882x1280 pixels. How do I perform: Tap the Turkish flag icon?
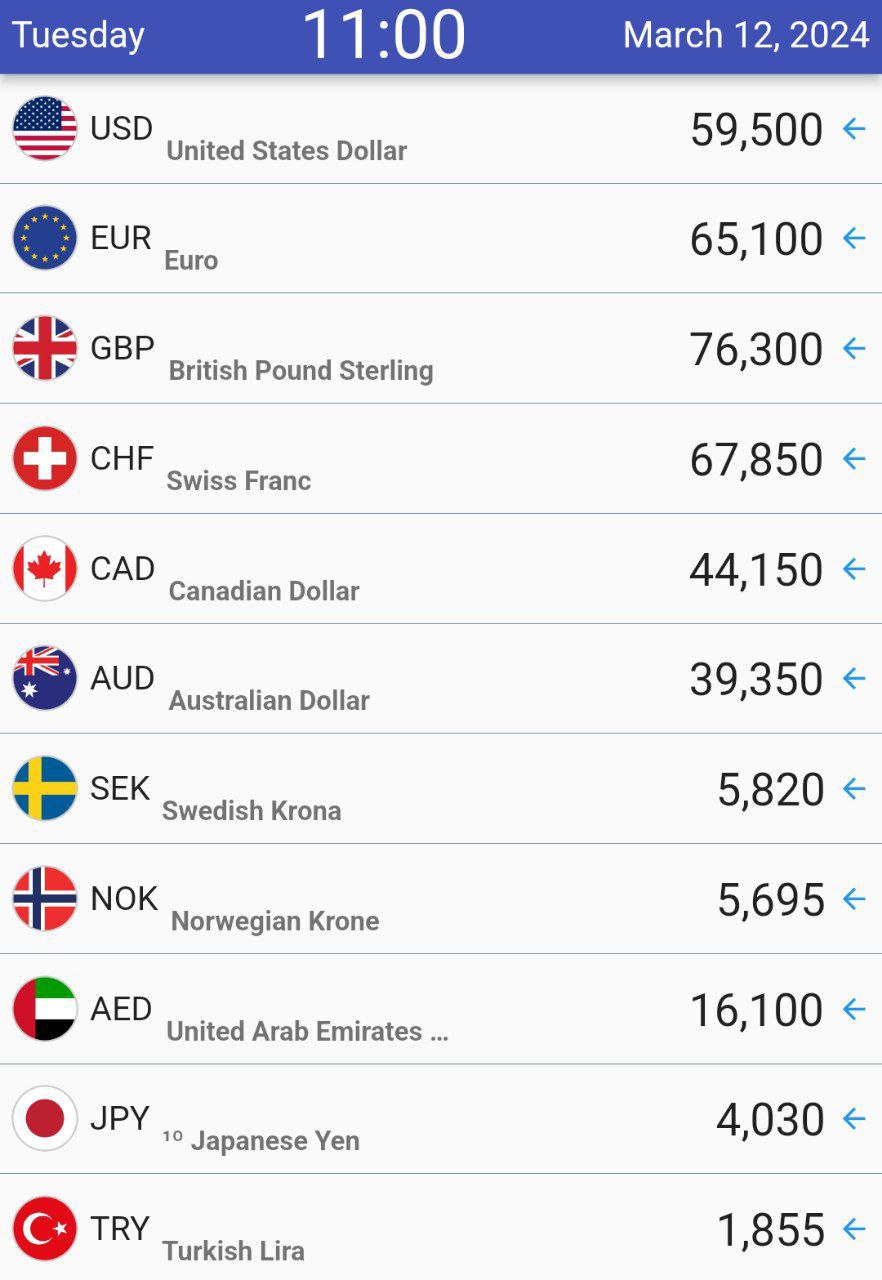pyautogui.click(x=45, y=1228)
